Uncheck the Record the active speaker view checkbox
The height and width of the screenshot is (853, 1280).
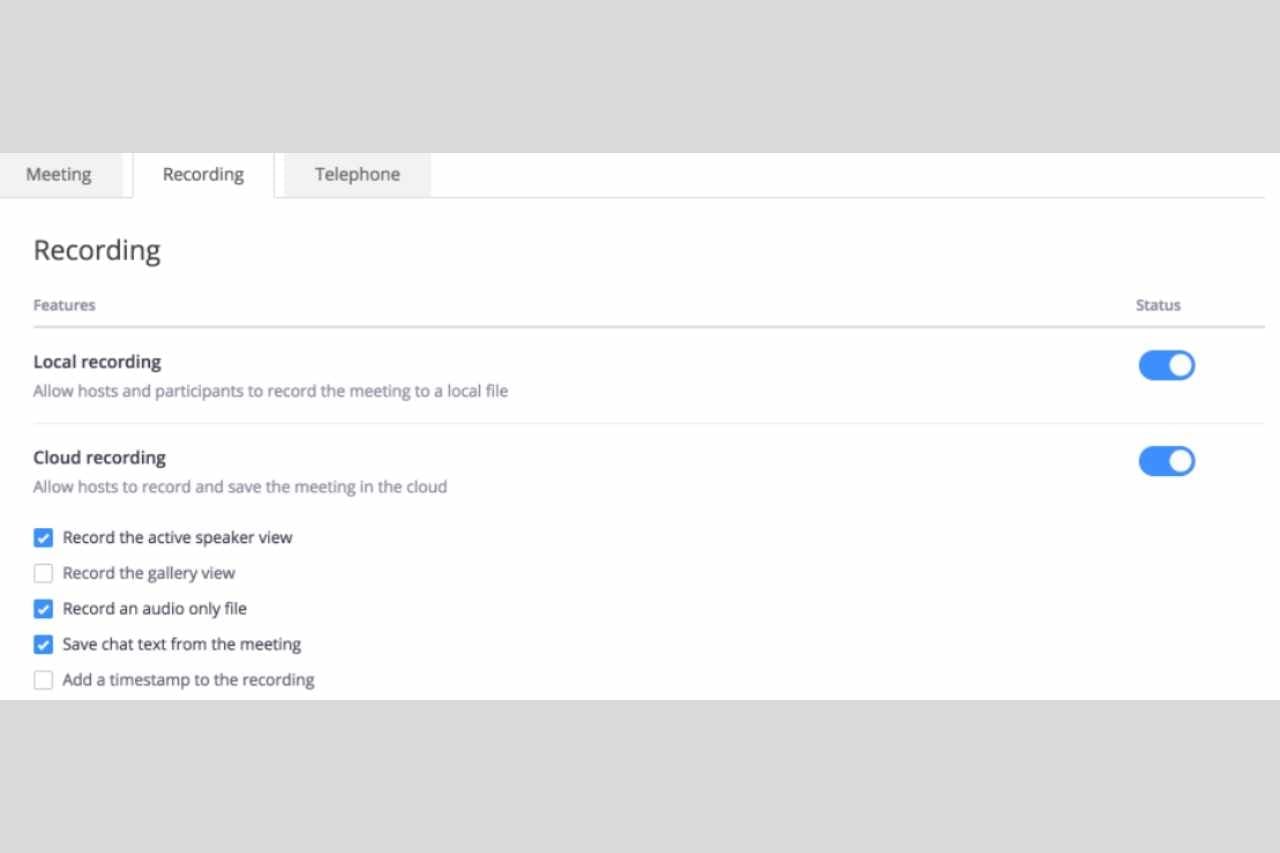[x=44, y=538]
